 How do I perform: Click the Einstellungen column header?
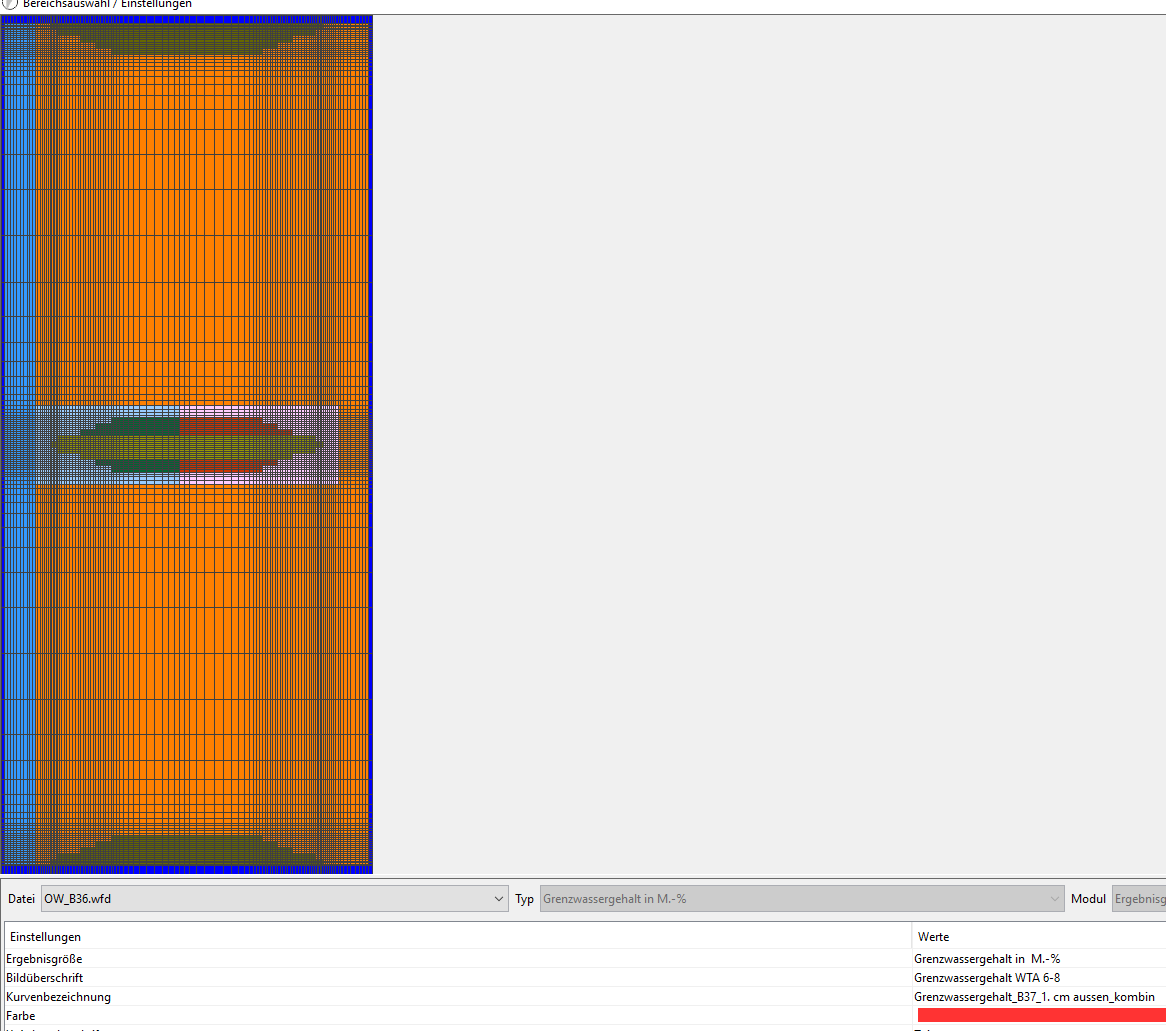tap(45, 937)
